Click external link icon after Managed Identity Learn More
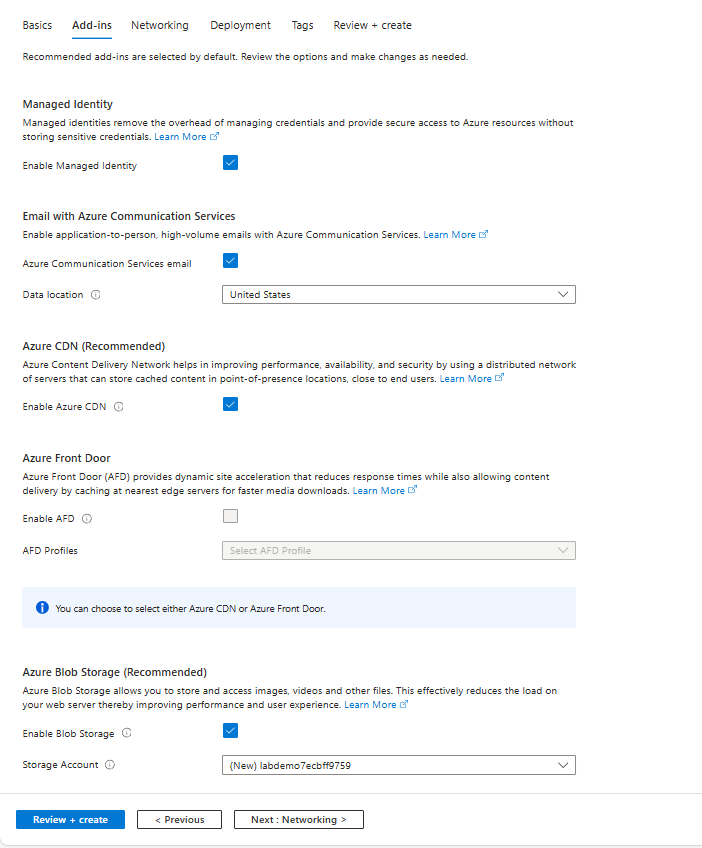This screenshot has height=848, width=702. [214, 136]
